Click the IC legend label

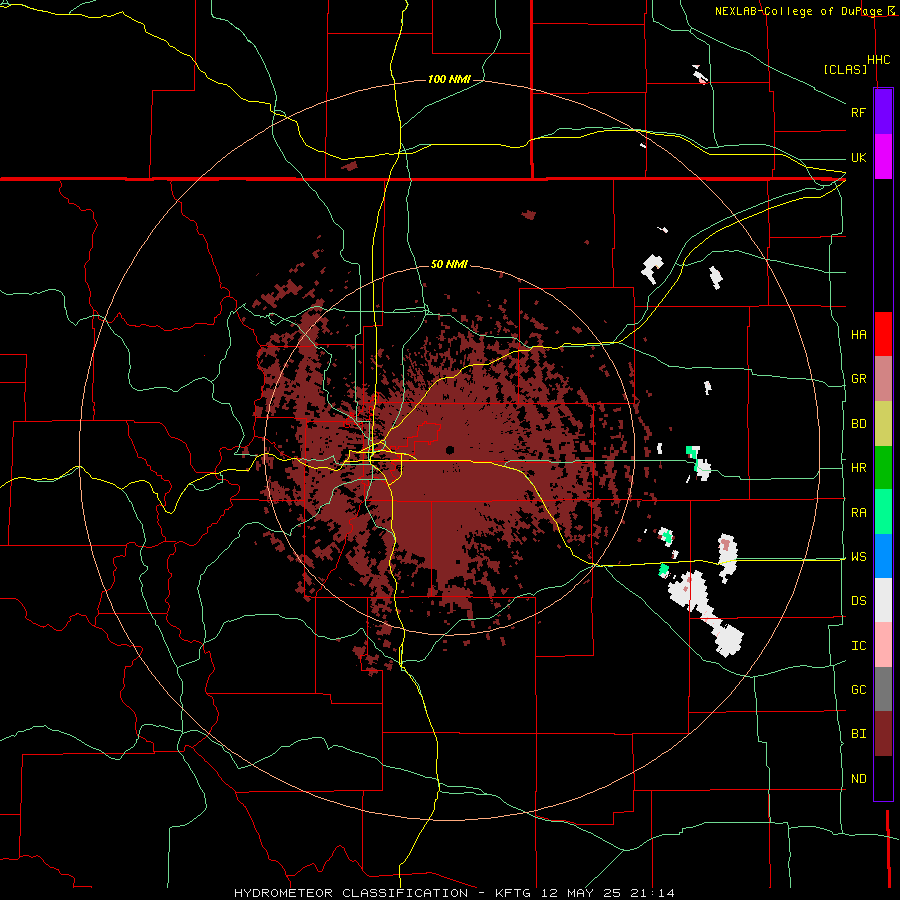point(859,646)
